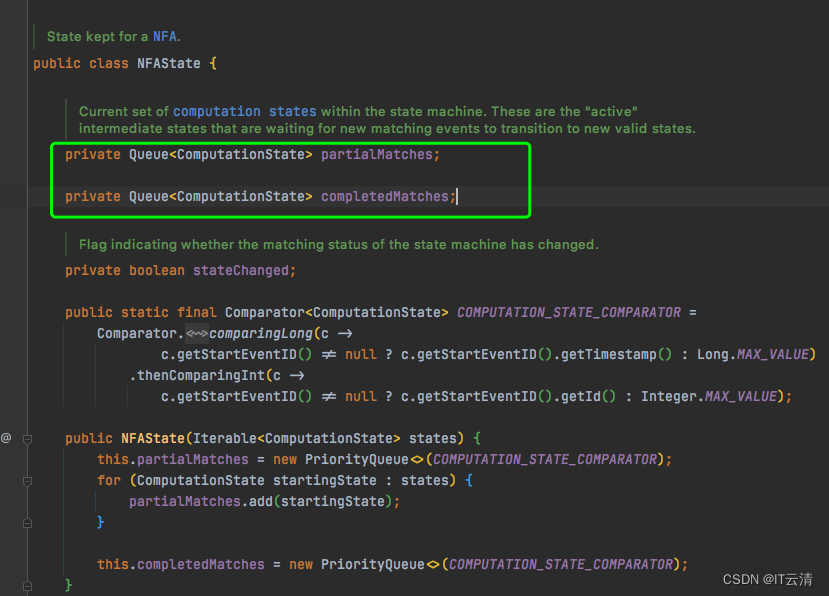The width and height of the screenshot is (829, 596).
Task: Click Integer.MAX_VALUE constant
Action: click(x=709, y=397)
